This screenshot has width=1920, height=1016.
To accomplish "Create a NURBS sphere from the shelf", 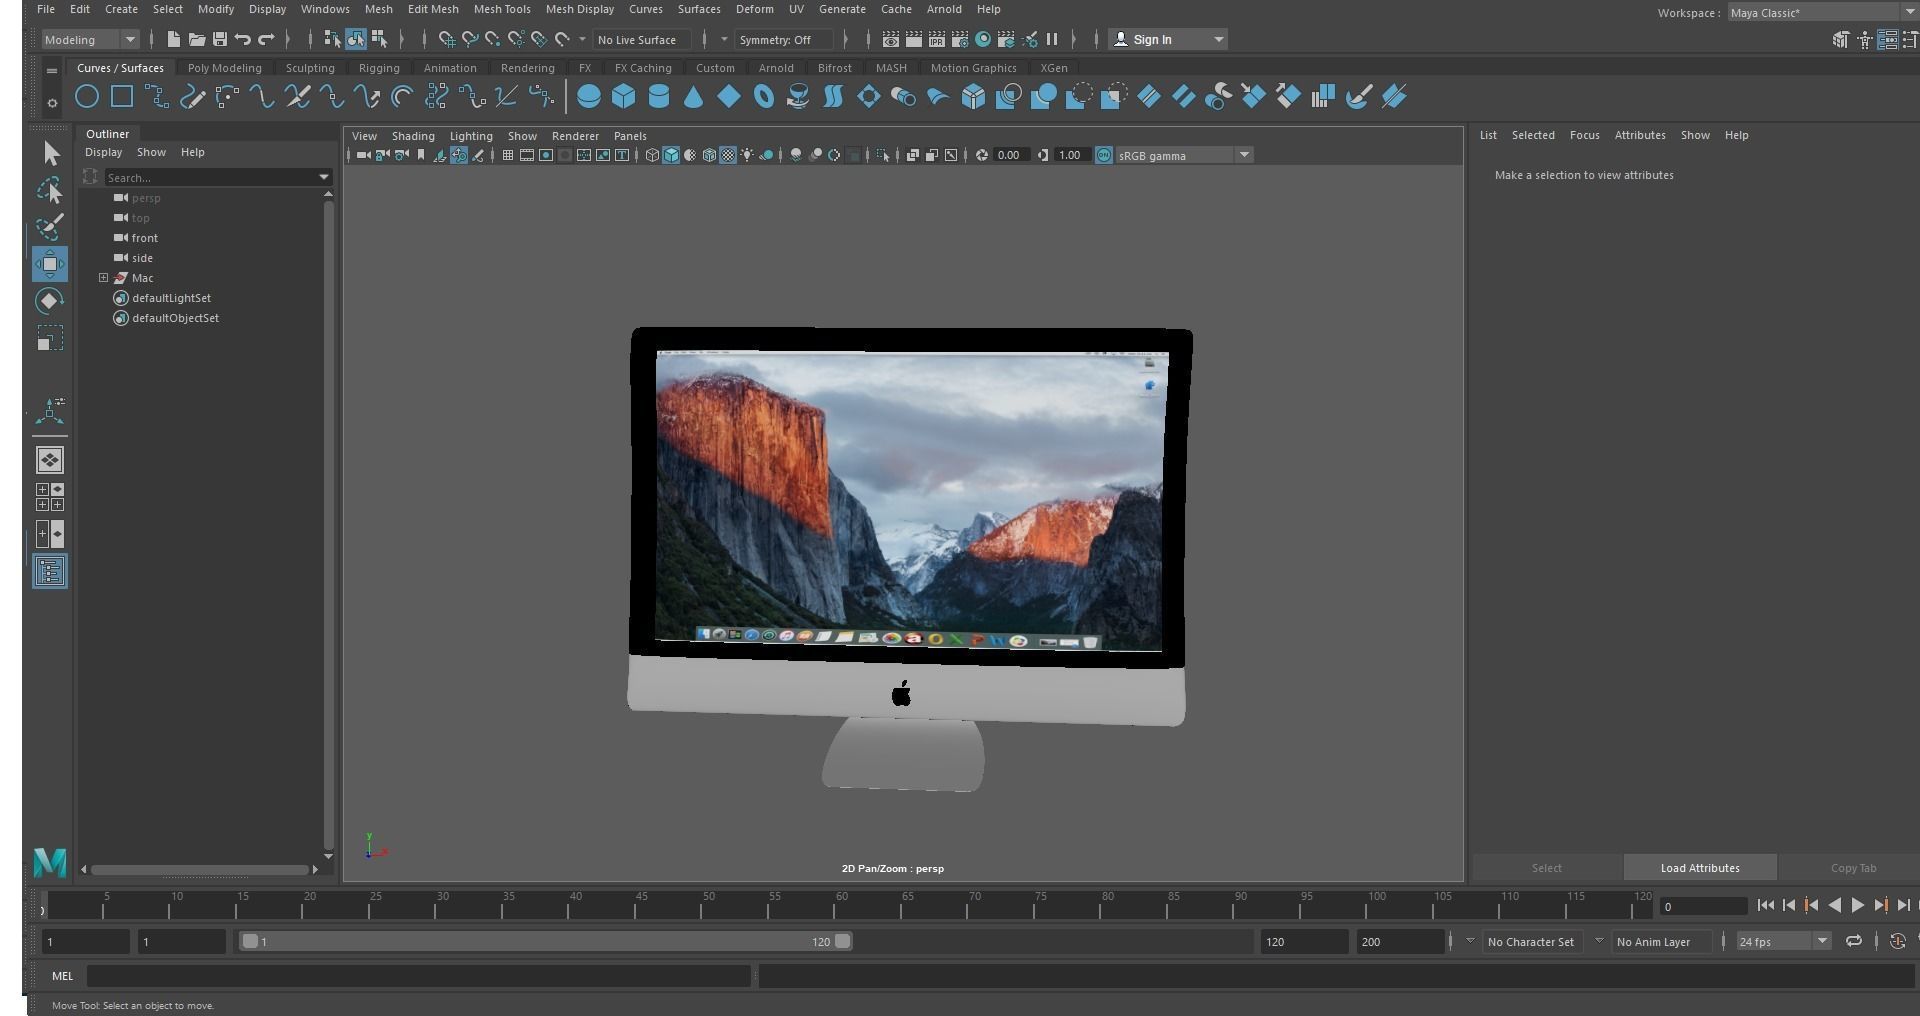I will [x=589, y=97].
